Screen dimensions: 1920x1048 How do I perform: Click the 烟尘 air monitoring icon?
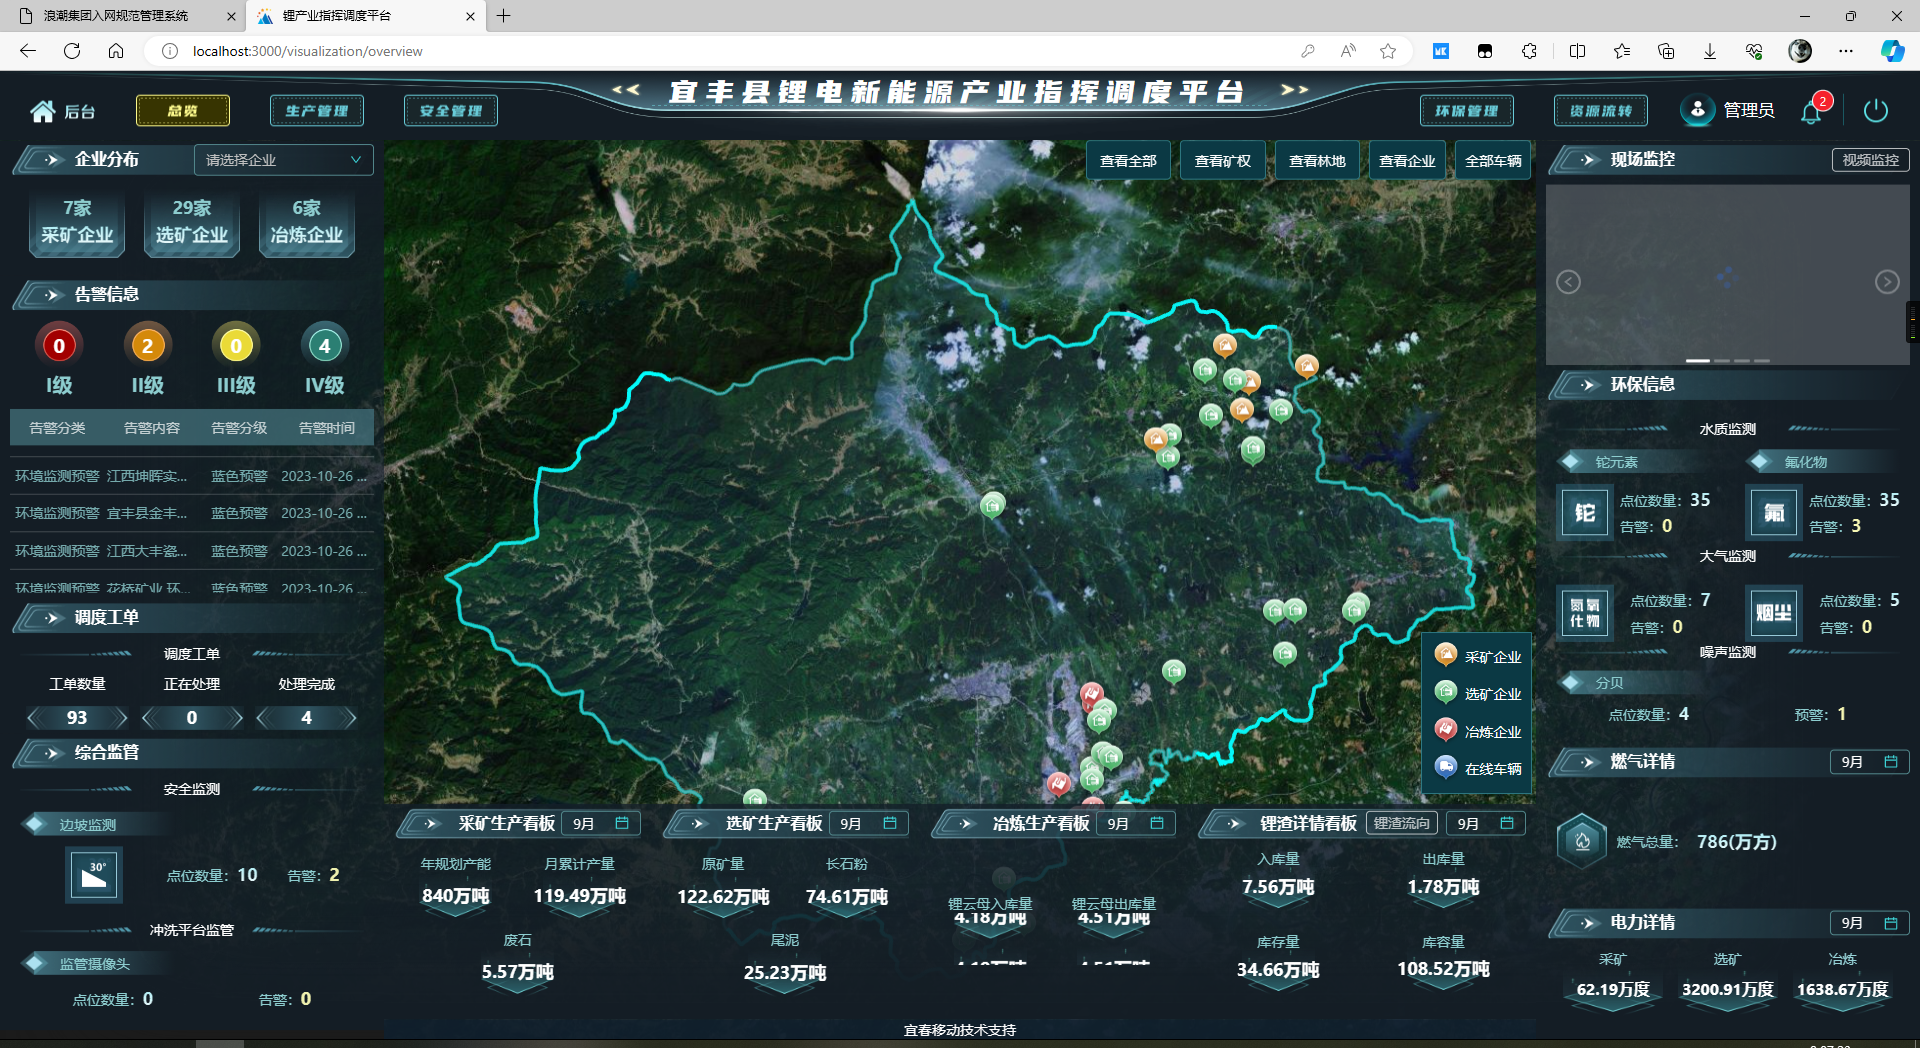pos(1774,613)
